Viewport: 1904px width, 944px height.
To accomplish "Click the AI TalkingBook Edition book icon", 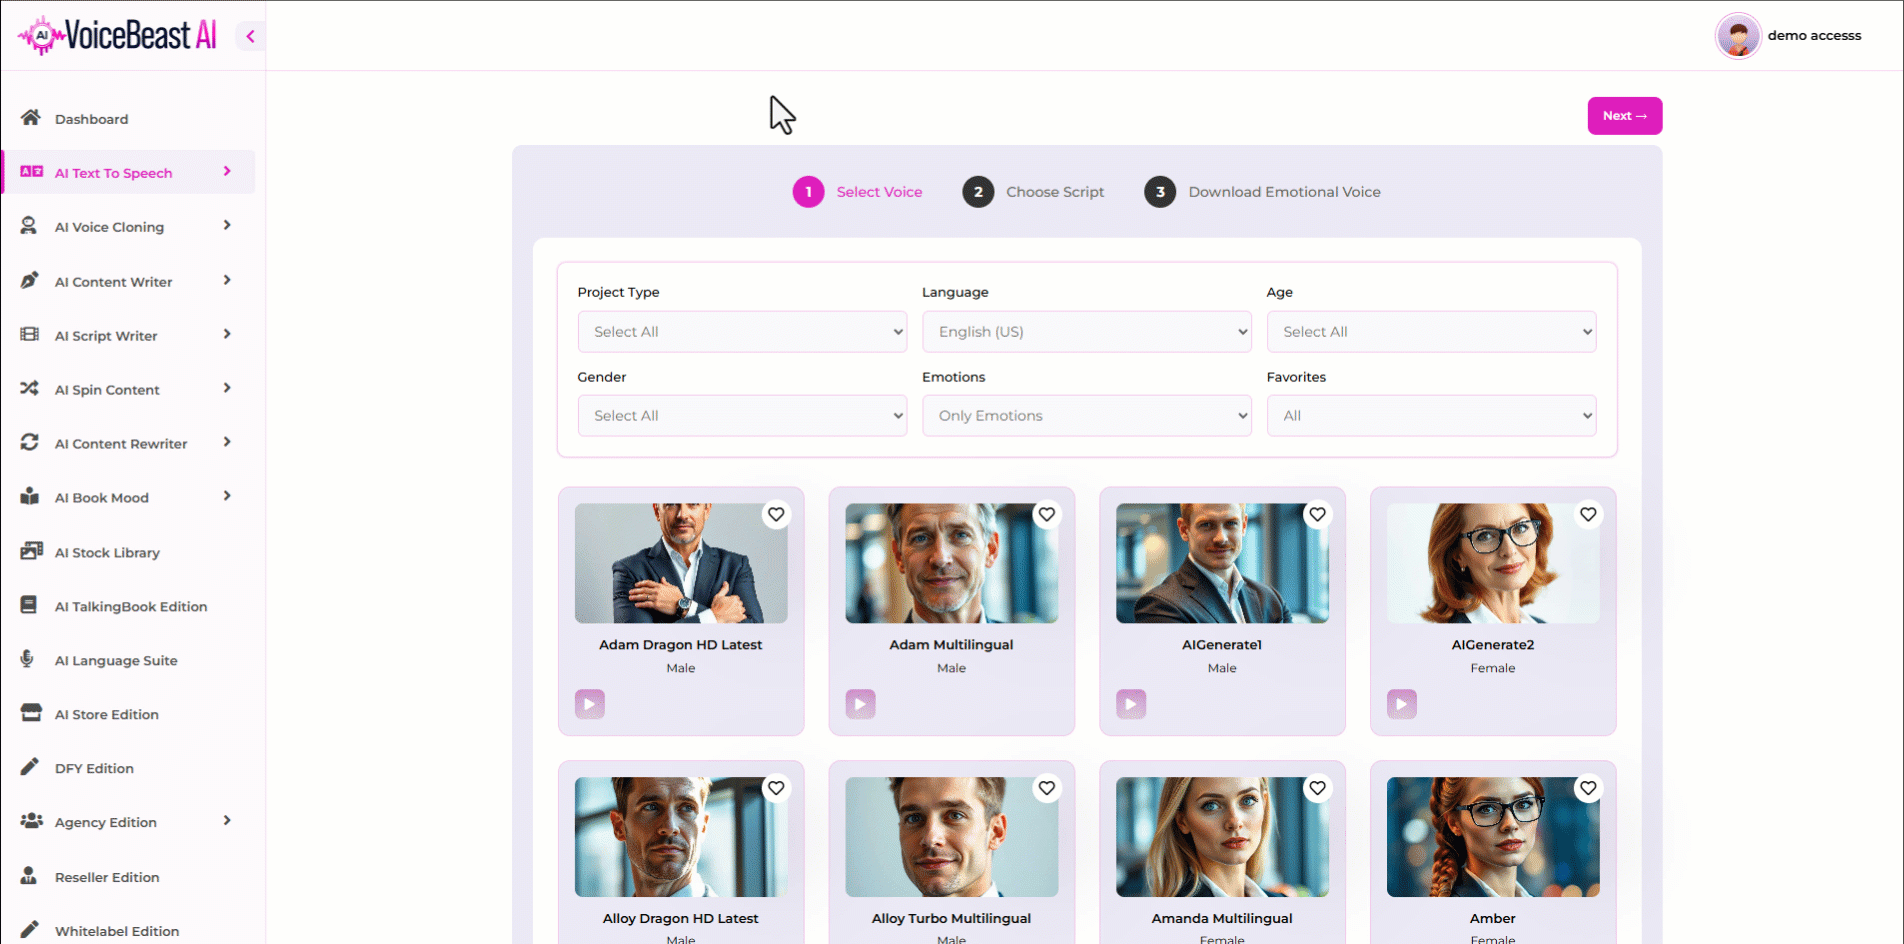I will click(x=29, y=605).
